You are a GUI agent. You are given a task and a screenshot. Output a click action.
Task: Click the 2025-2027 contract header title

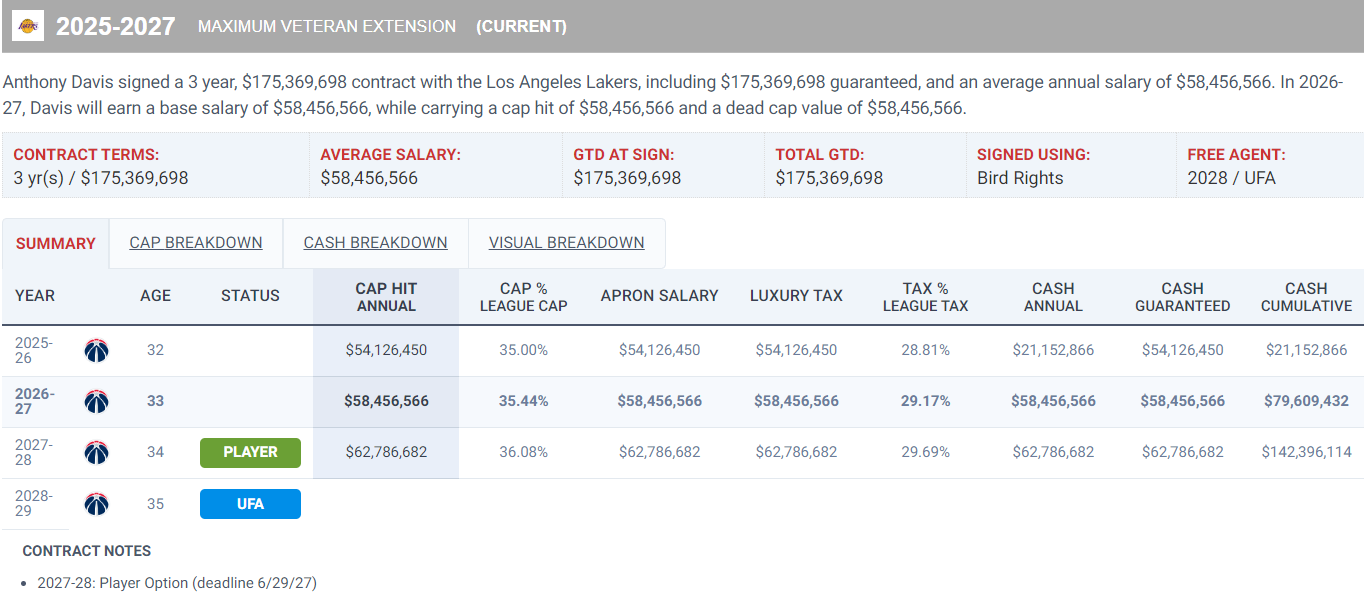(x=116, y=26)
